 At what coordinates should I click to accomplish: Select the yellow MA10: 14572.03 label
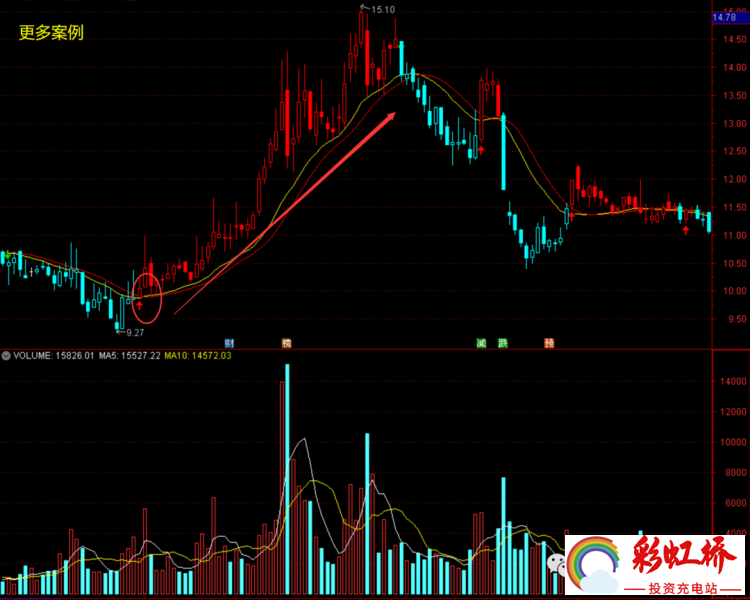198,355
